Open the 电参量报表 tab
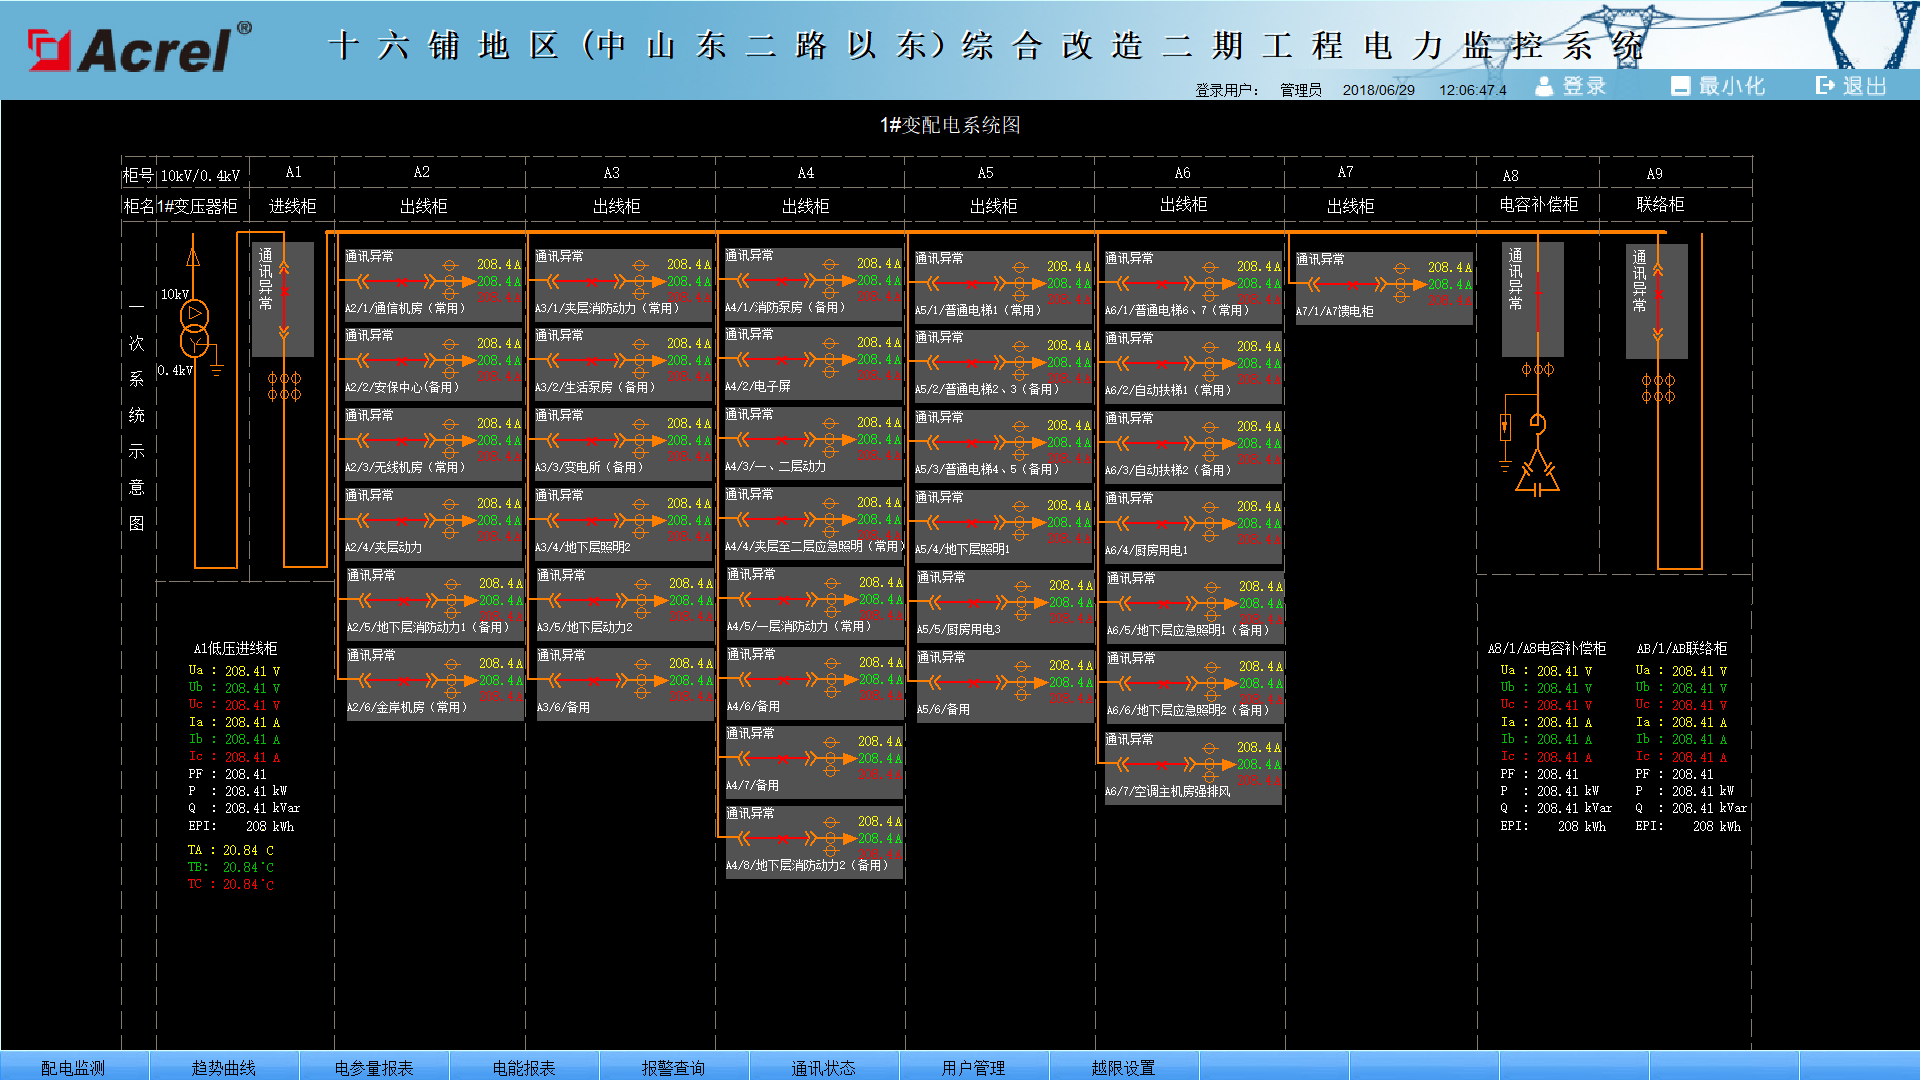Viewport: 1920px width, 1080px height. point(373,1067)
